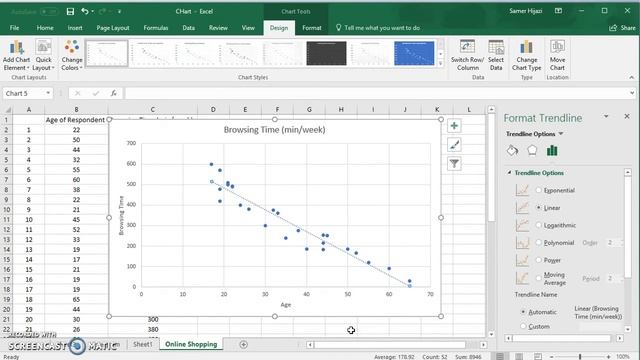Open Add Chart Element menu
This screenshot has width=640, height=360.
tap(16, 56)
